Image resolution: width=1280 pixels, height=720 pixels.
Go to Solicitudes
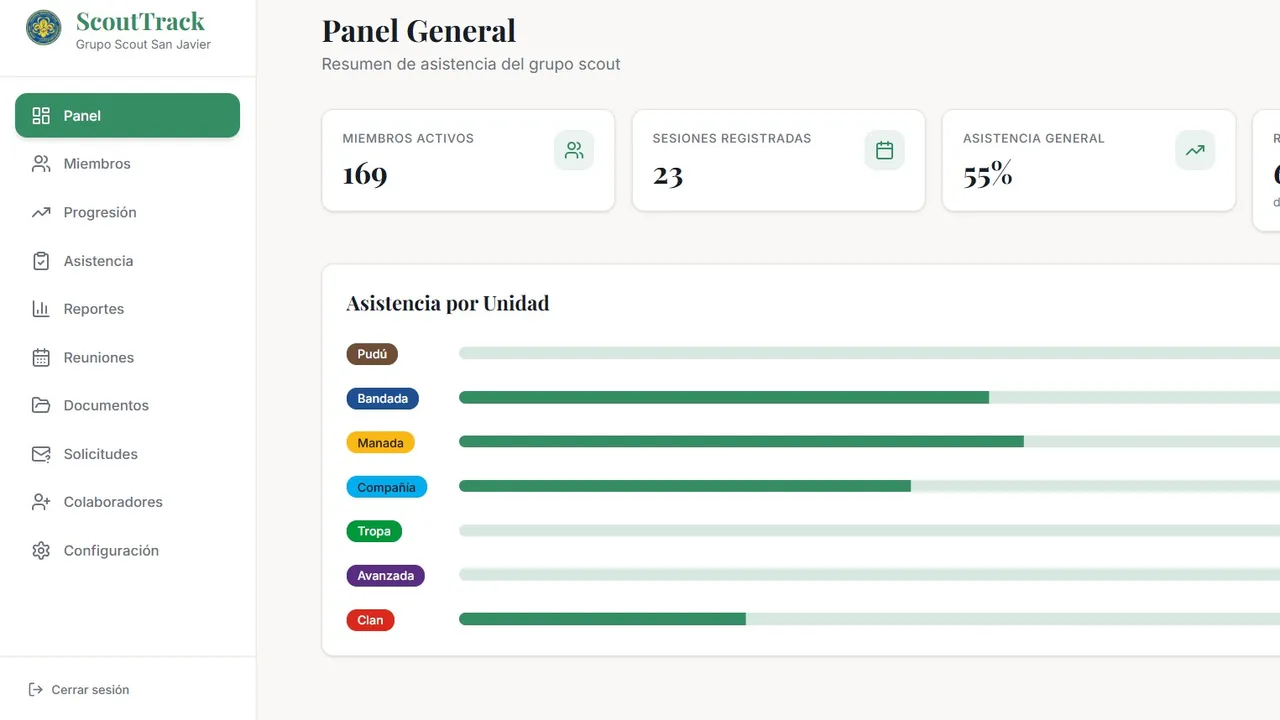(127, 454)
